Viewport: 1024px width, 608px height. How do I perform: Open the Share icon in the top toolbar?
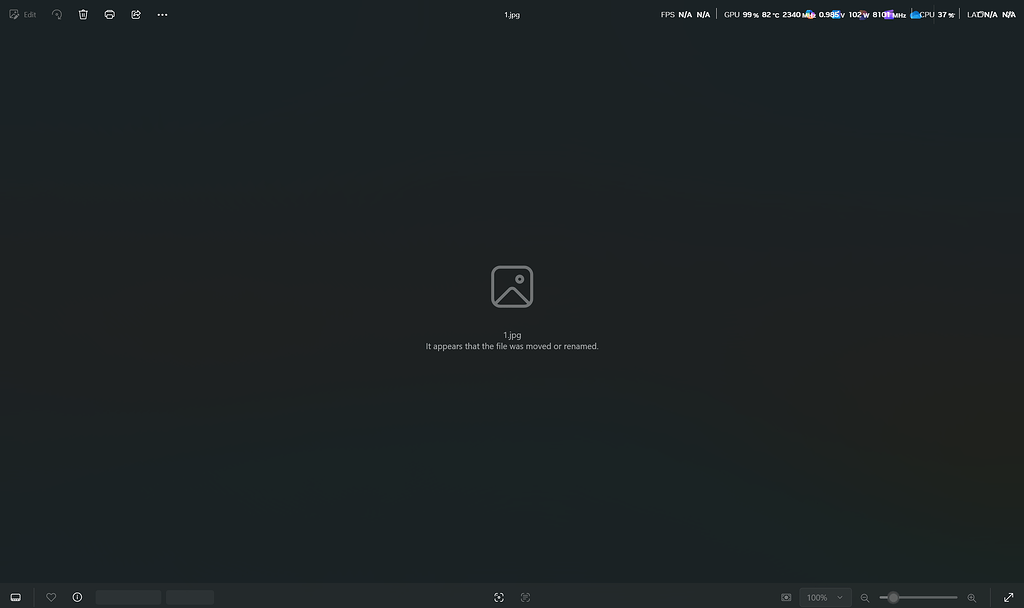pyautogui.click(x=136, y=15)
